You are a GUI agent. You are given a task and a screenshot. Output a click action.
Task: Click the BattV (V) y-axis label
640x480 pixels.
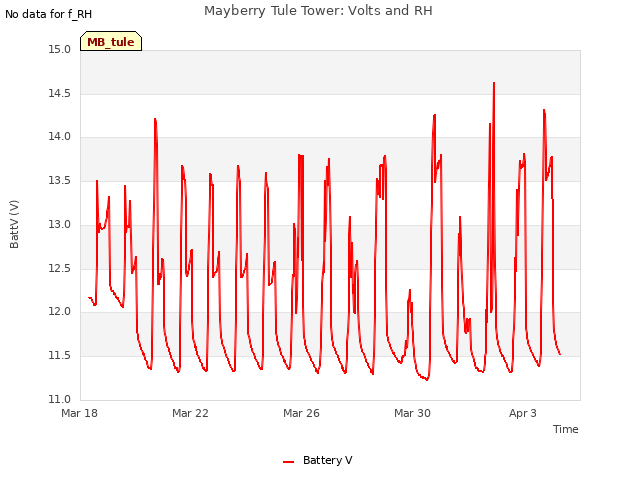14,224
